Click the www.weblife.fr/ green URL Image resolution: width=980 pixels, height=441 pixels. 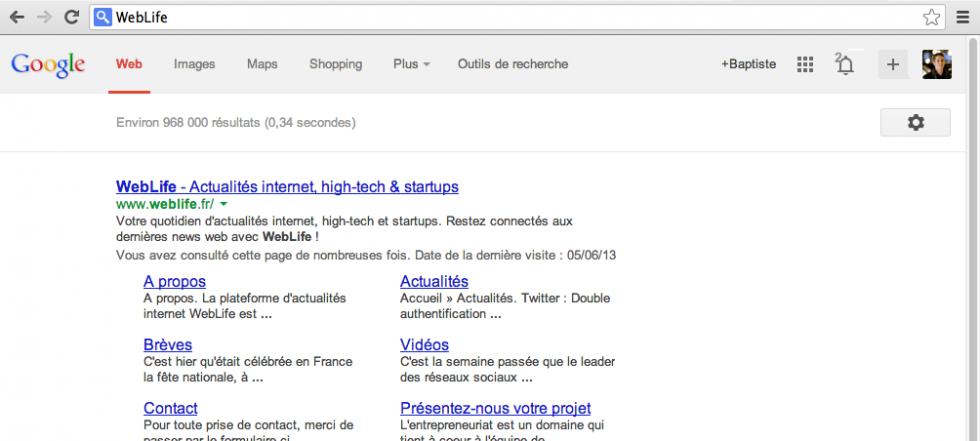pyautogui.click(x=165, y=204)
